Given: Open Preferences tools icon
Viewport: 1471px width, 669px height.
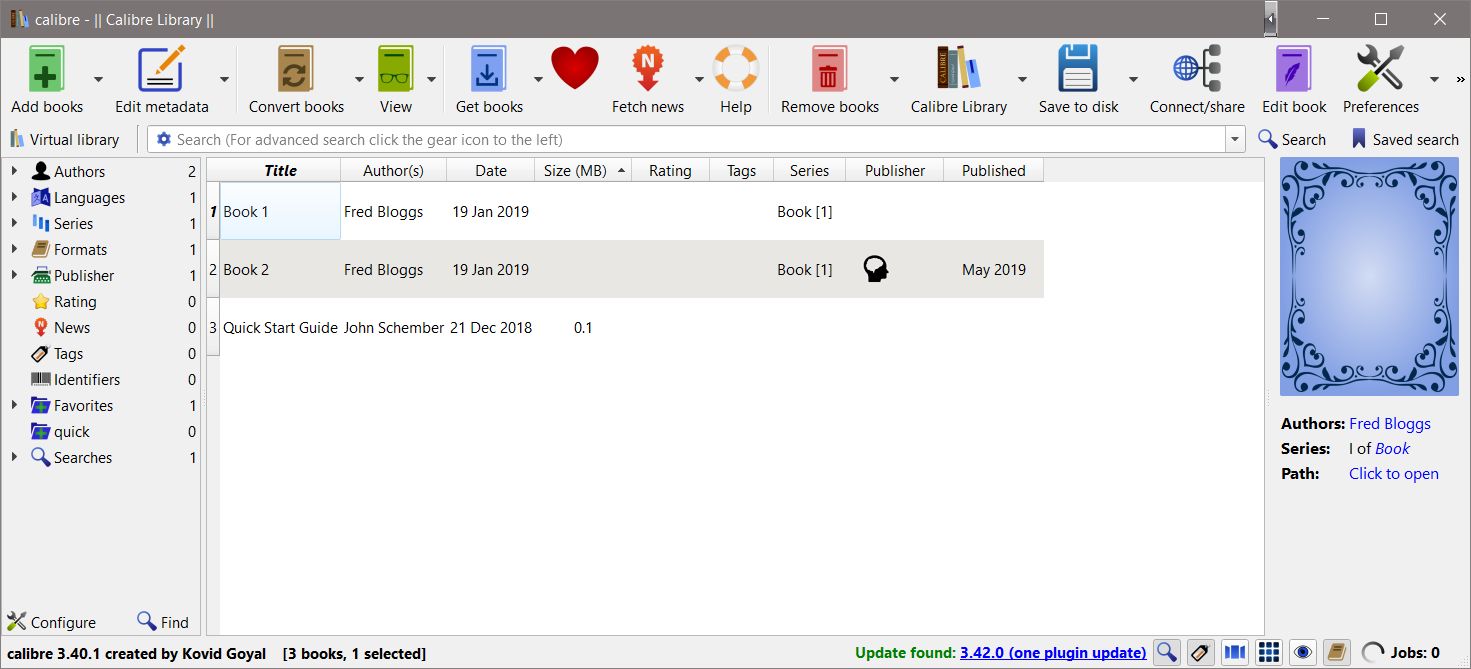Looking at the screenshot, I should click(1380, 69).
